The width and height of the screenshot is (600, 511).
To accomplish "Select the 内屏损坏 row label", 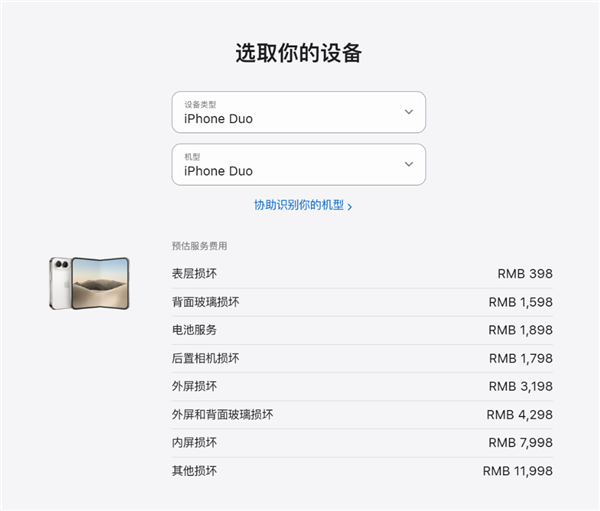I will coord(194,442).
